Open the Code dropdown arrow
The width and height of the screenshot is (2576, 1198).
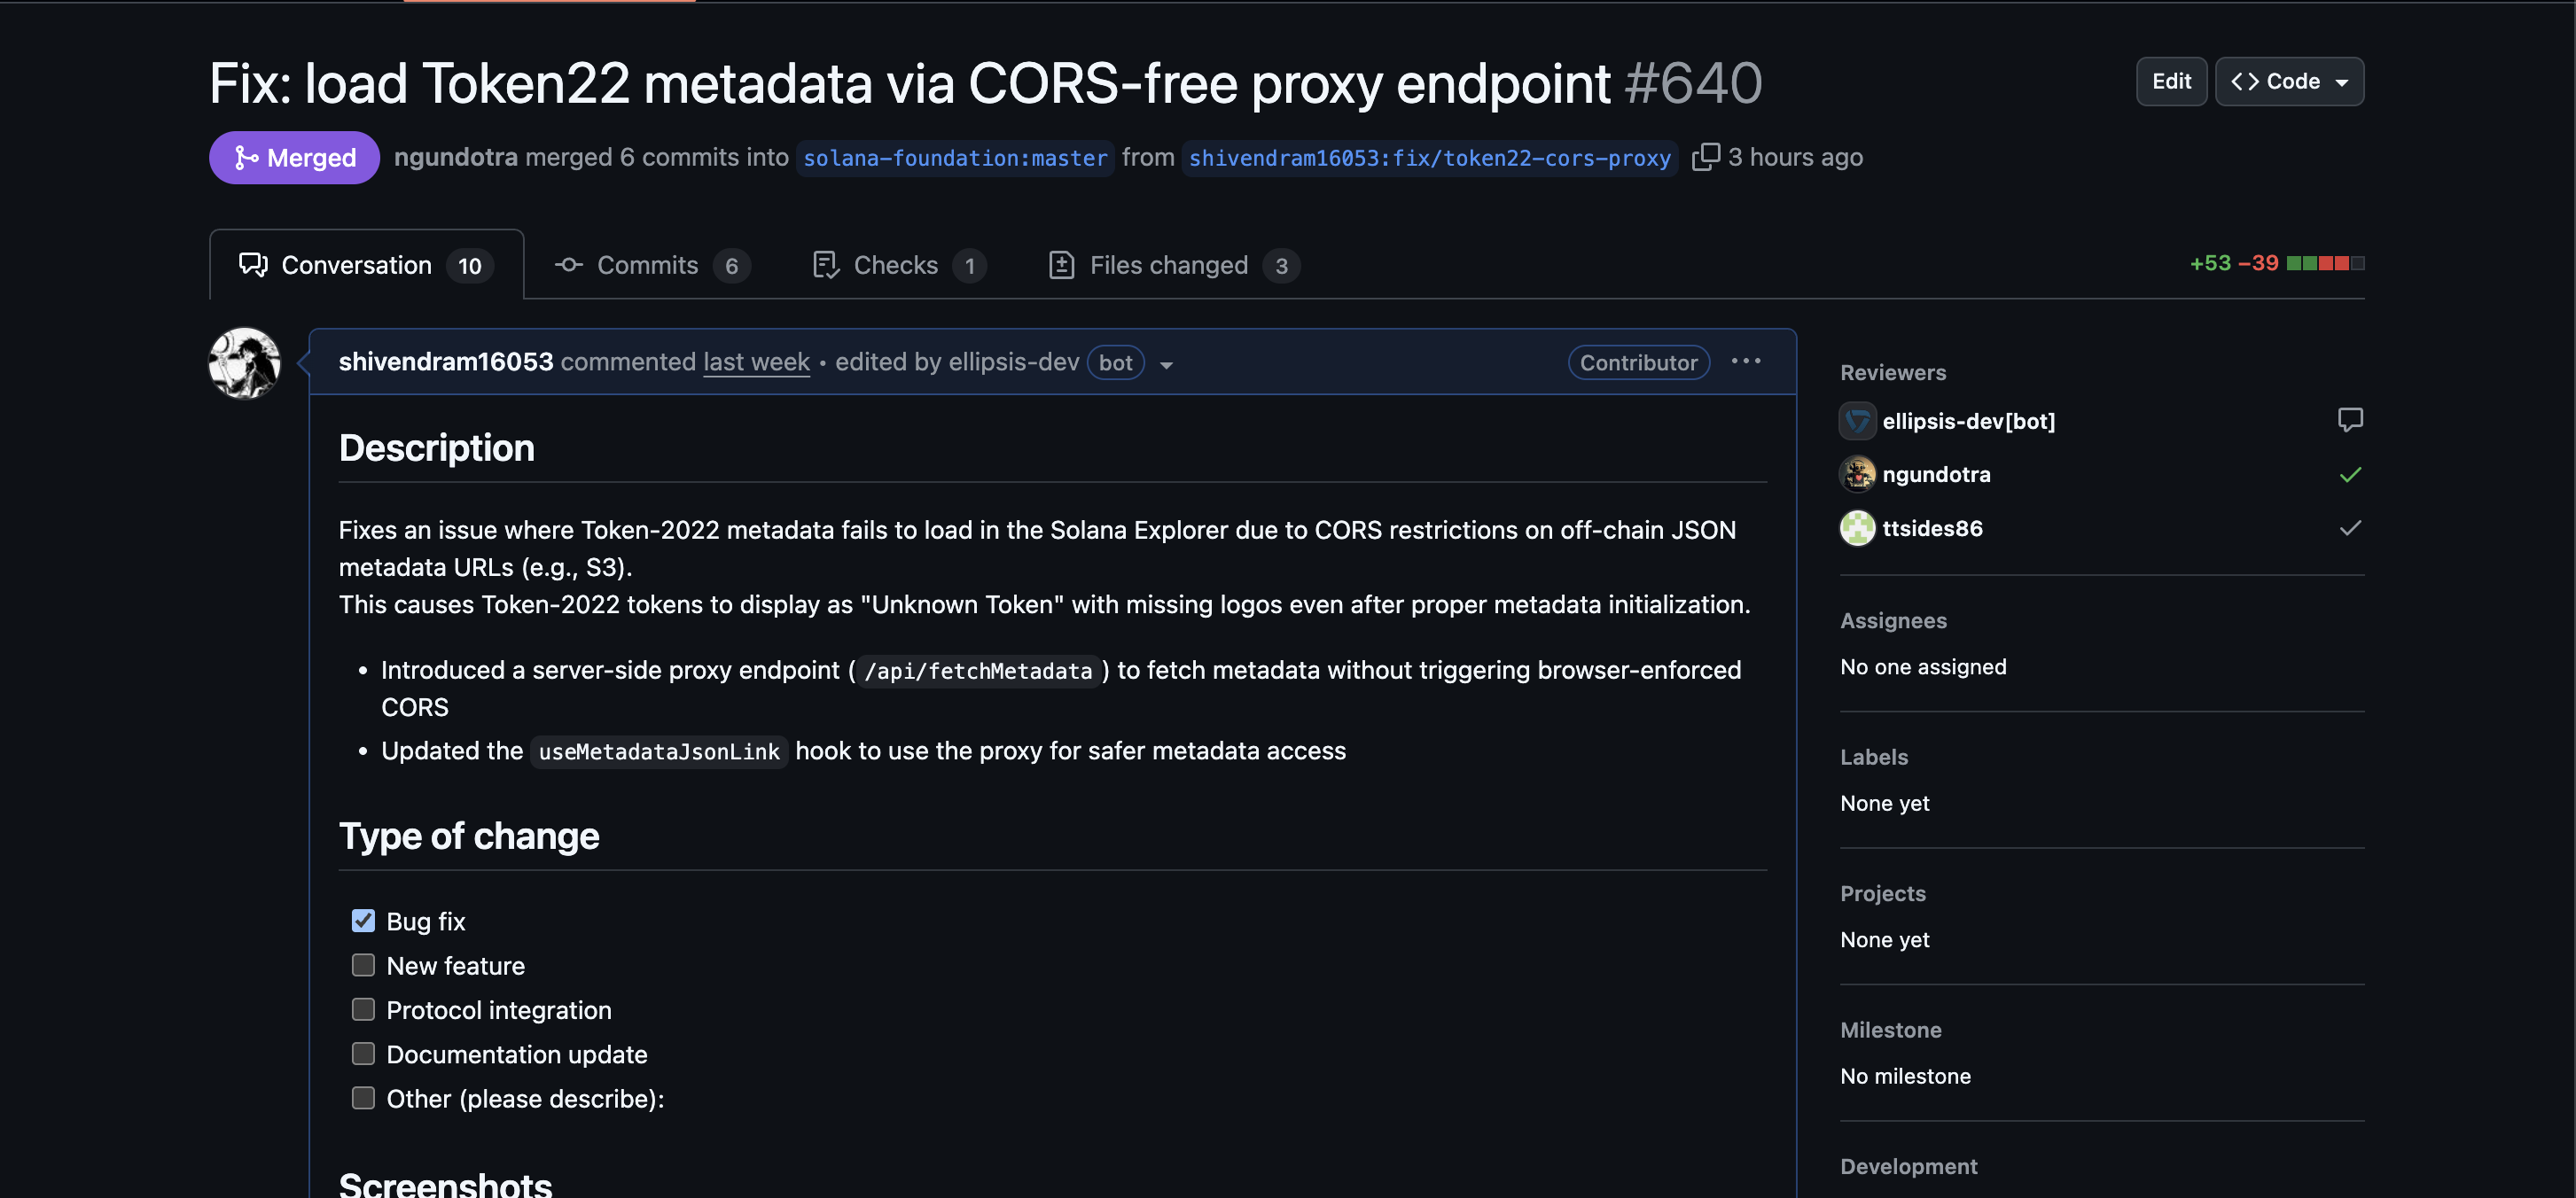[2342, 83]
